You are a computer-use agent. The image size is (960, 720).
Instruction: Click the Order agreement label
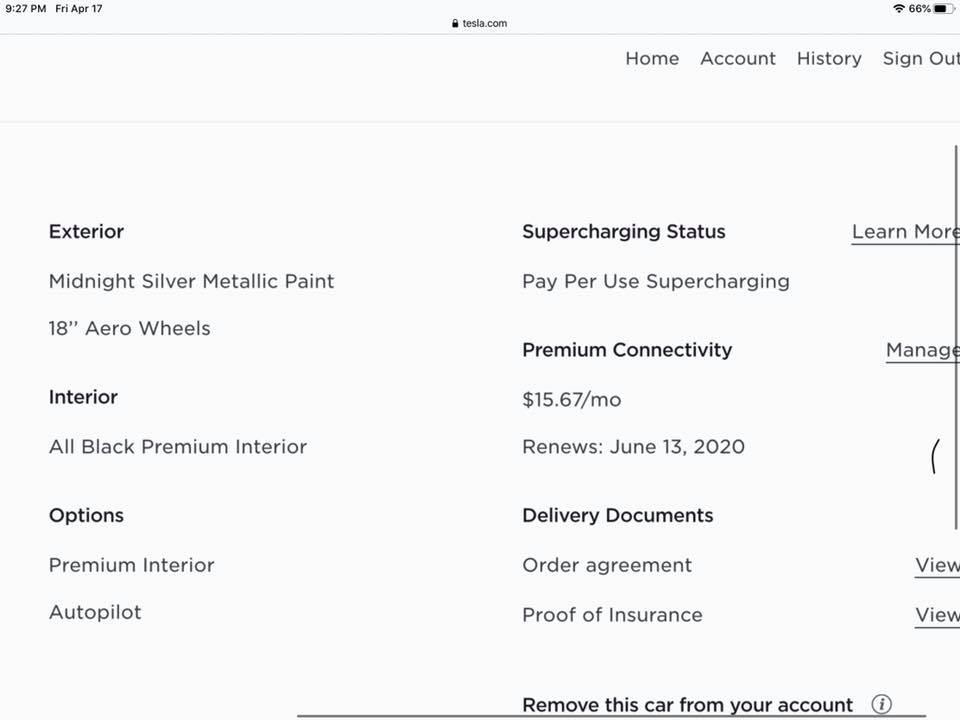607,565
